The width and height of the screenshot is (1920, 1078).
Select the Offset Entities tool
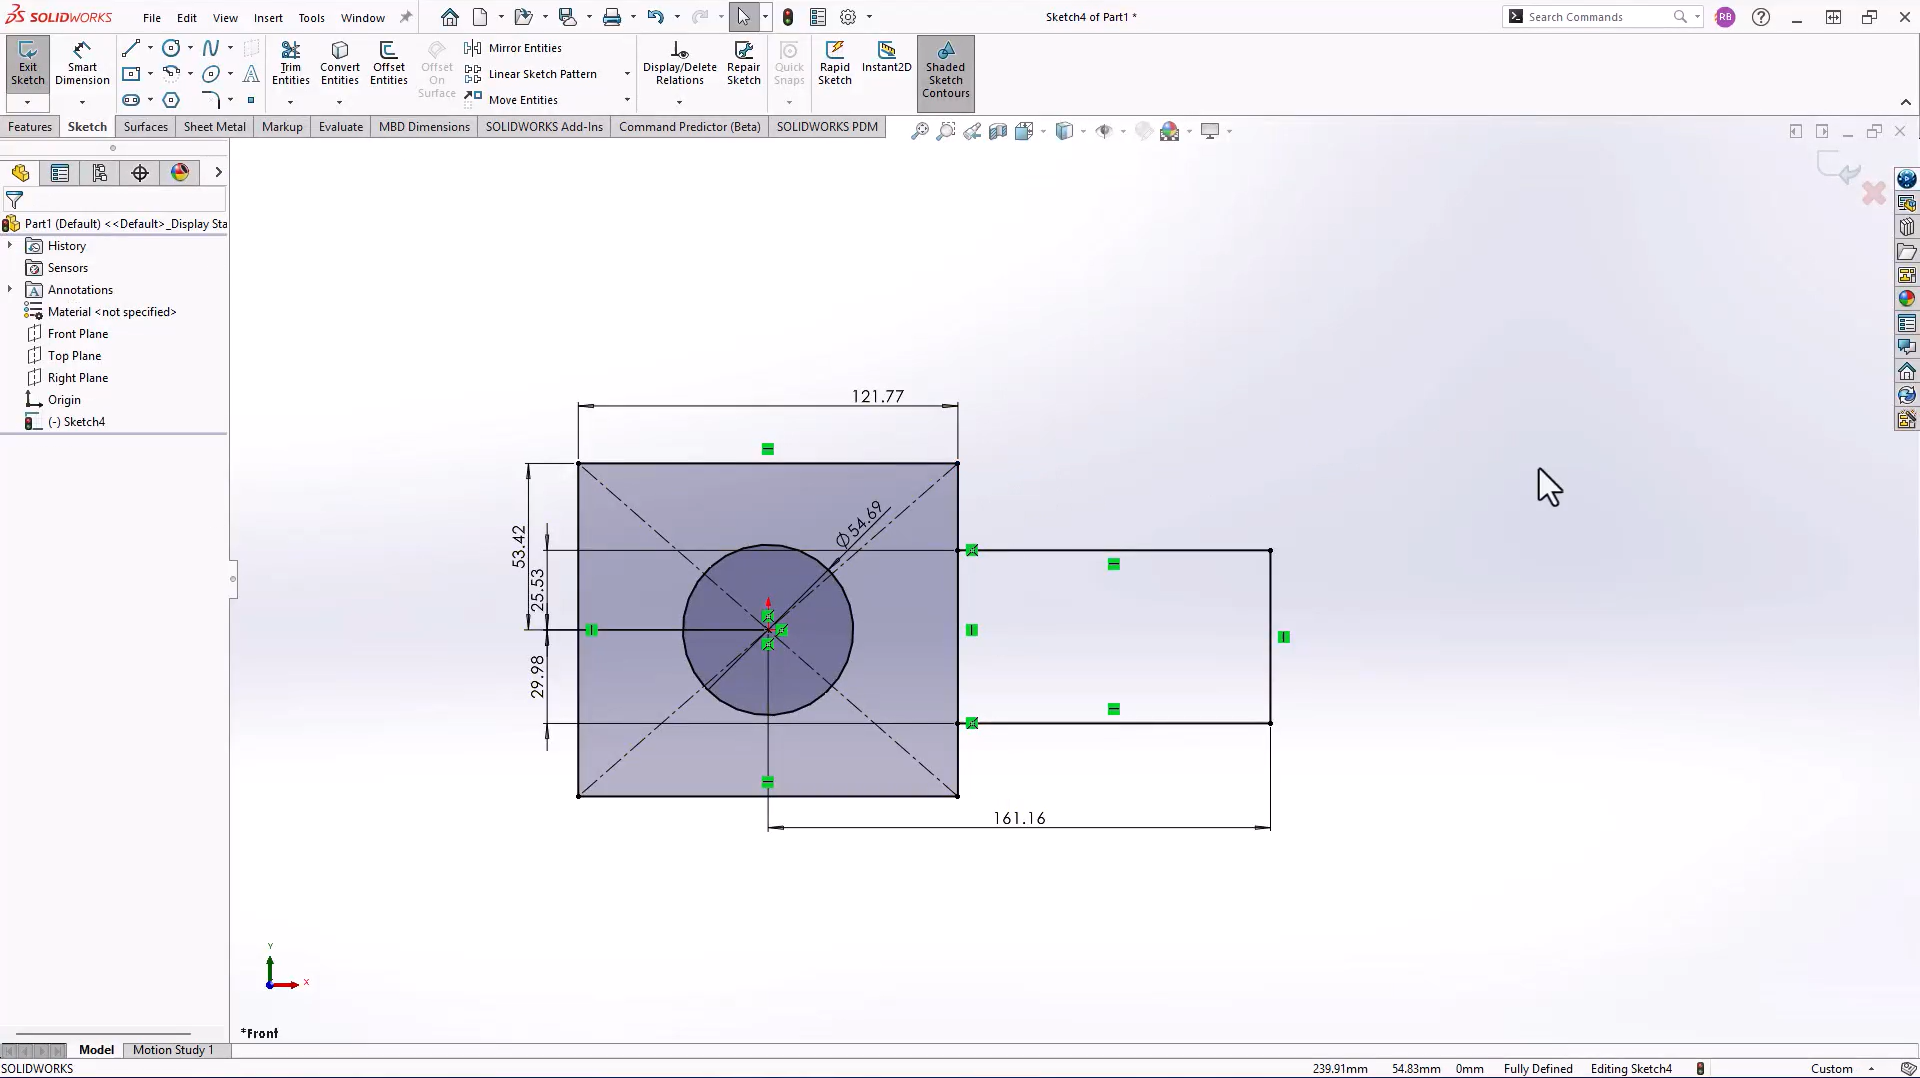388,64
